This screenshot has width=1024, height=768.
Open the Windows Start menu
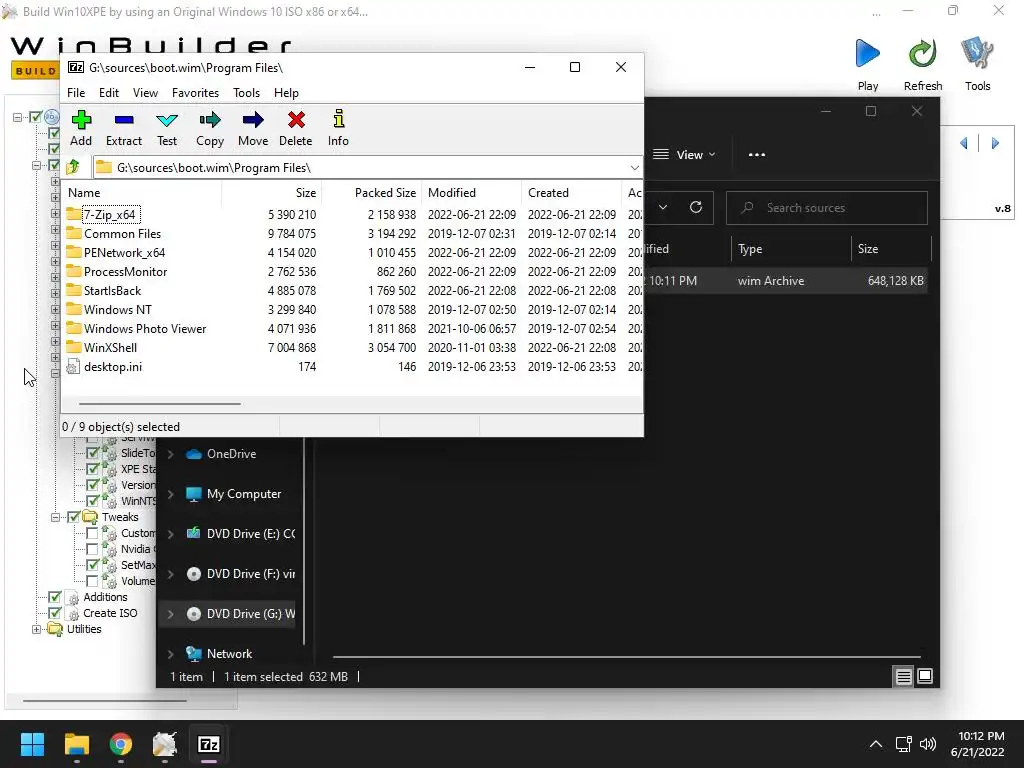tap(32, 744)
